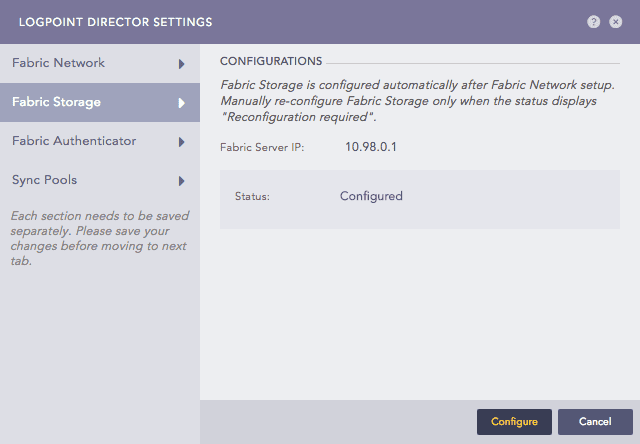Expand the arrow beside Fabric Network
This screenshot has width=640, height=444.
pyautogui.click(x=182, y=64)
